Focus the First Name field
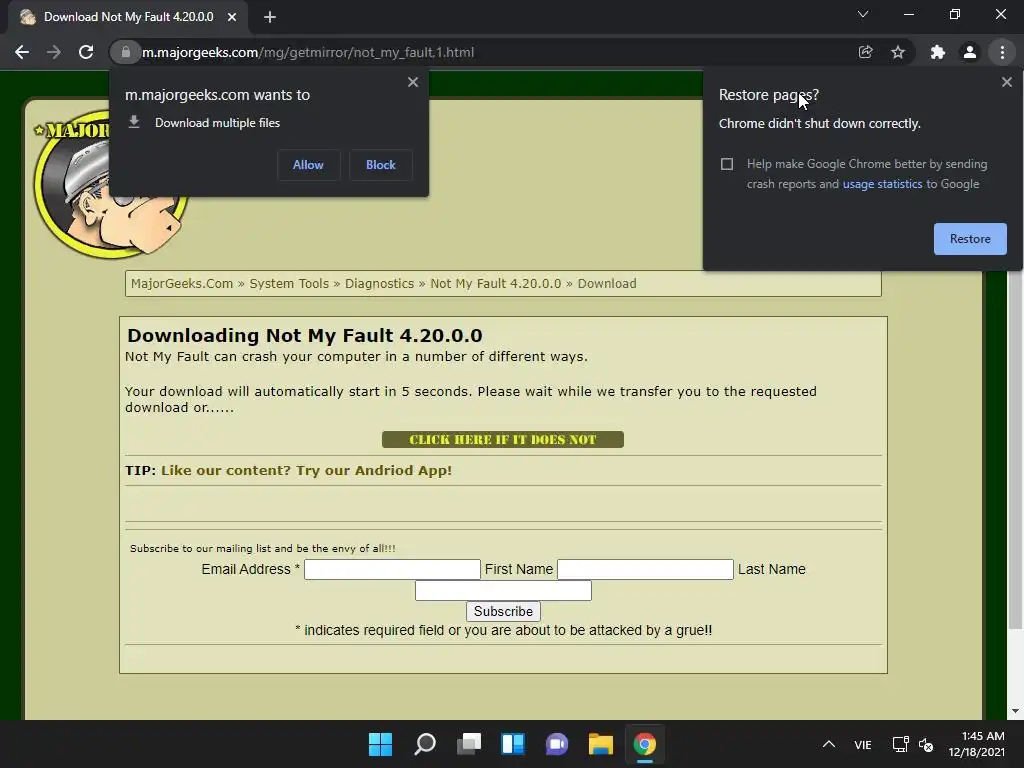Image resolution: width=1024 pixels, height=768 pixels. (x=645, y=569)
